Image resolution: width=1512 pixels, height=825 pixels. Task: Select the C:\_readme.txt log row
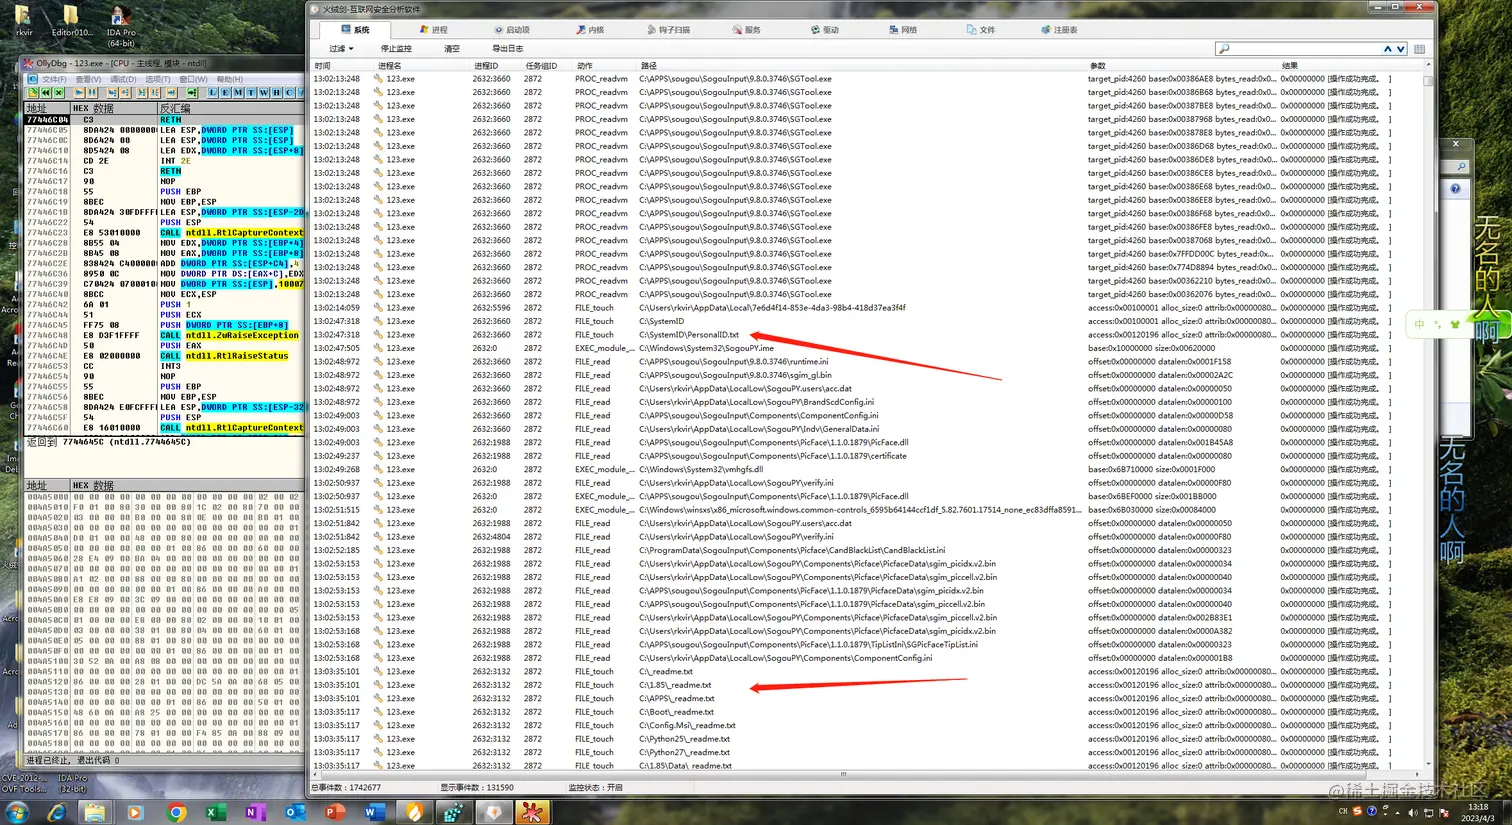tap(866, 672)
